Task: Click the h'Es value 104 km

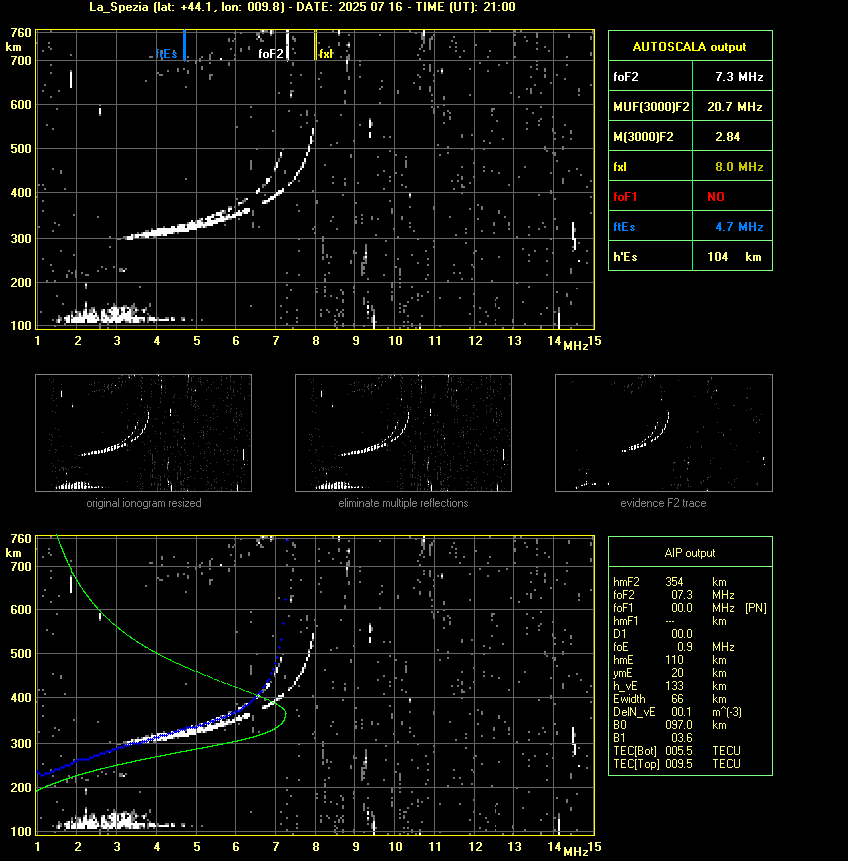Action: [734, 256]
